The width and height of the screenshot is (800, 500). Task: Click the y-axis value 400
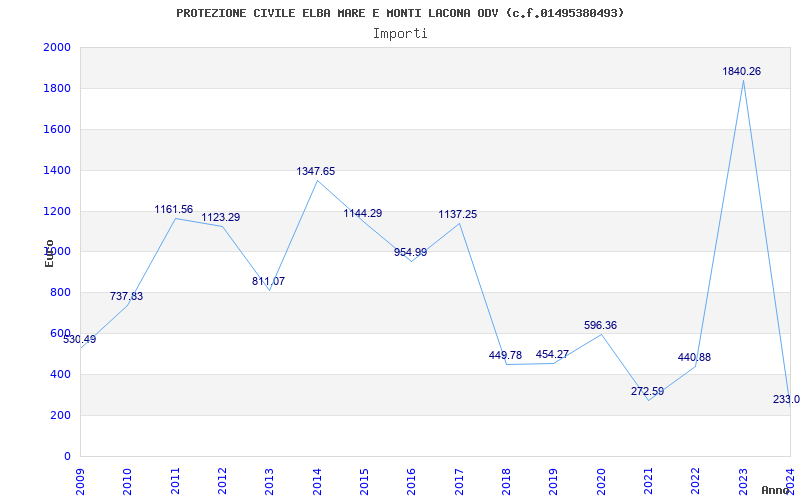pyautogui.click(x=60, y=374)
